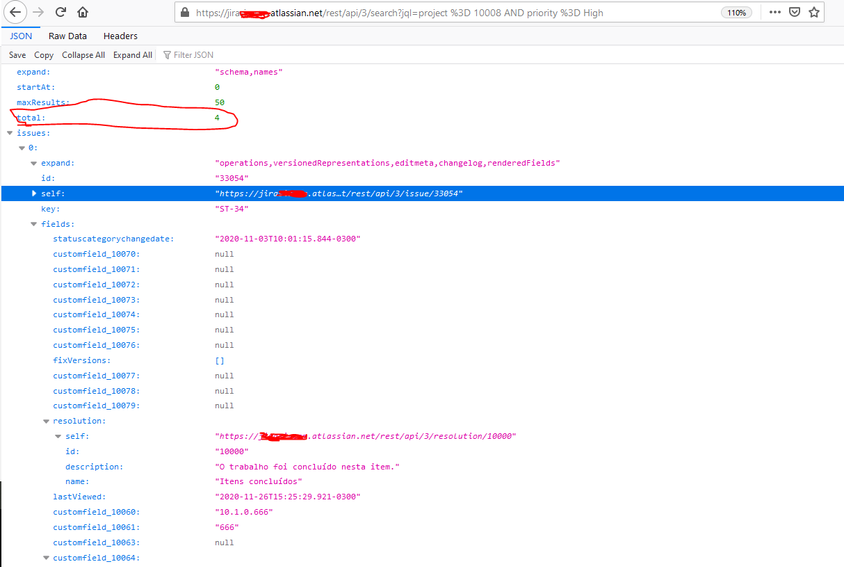Collapse the issue 0 node
Viewport: 844px width, 567px height.
pyautogui.click(x=22, y=148)
